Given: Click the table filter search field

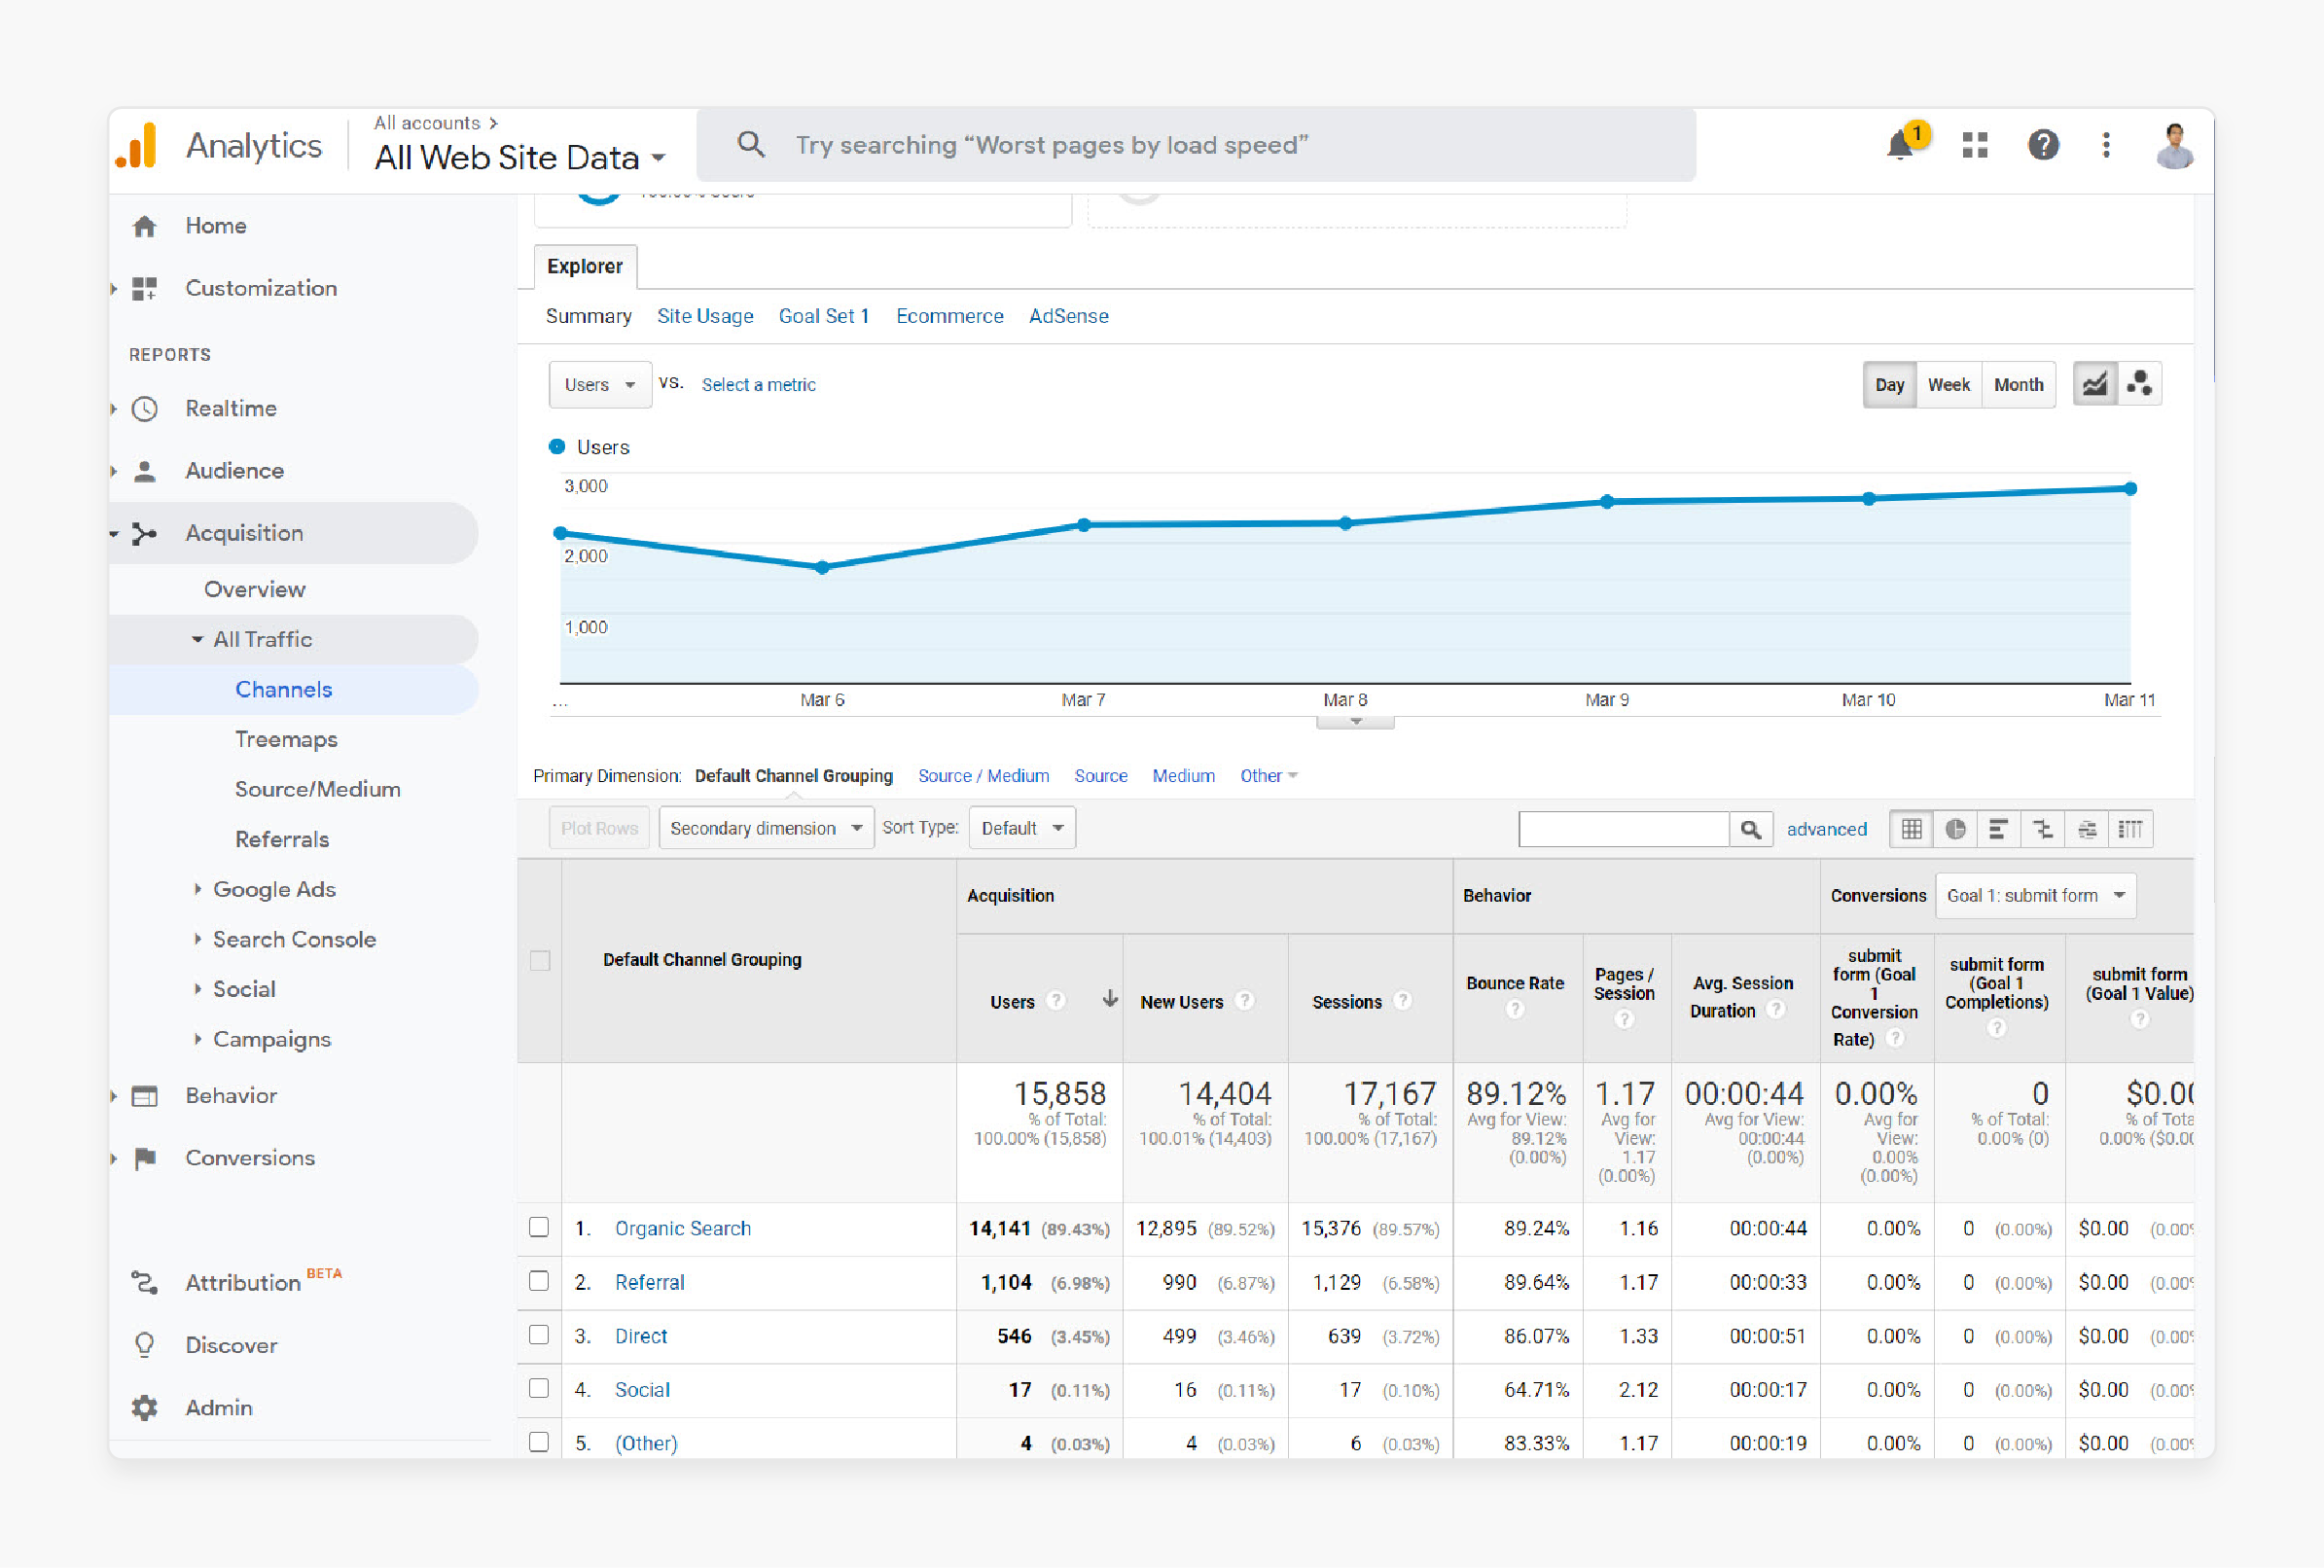Looking at the screenshot, I should click(1625, 829).
